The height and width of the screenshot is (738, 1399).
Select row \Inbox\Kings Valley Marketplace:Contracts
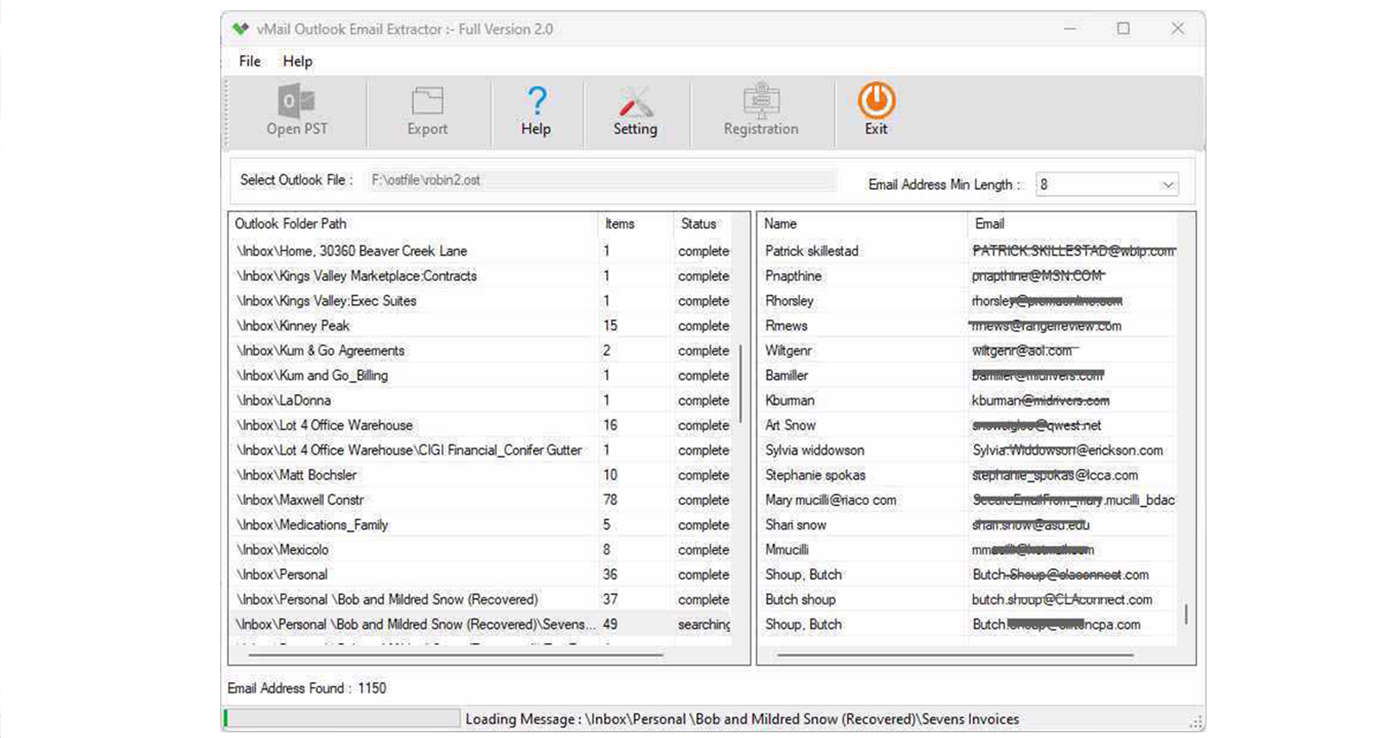tap(481, 276)
